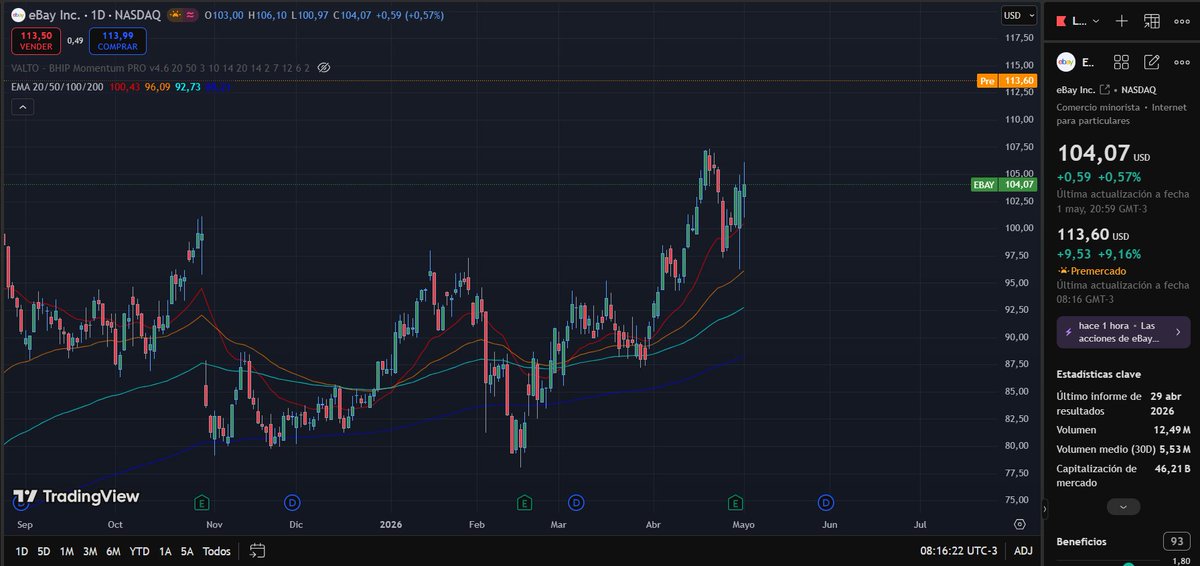Open the four-squares layout icon beside eBay
This screenshot has height=566, width=1200.
pyautogui.click(x=1121, y=62)
